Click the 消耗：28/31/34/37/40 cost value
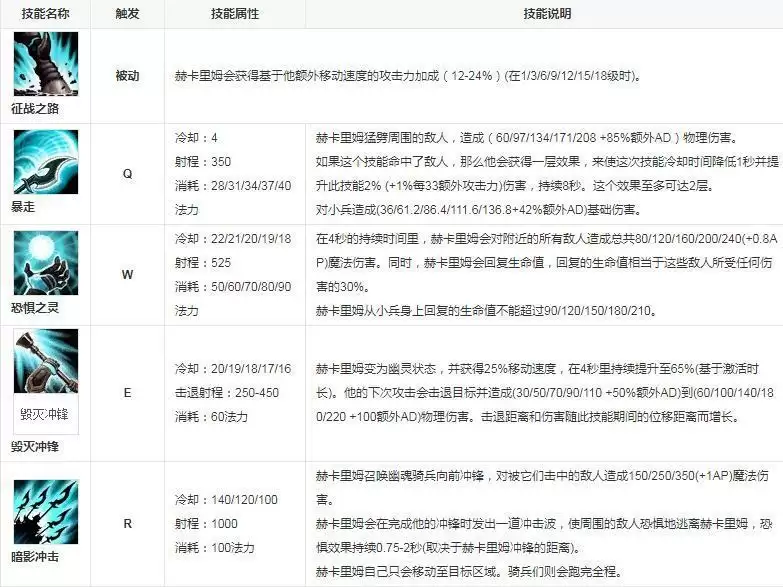 [x=233, y=185]
